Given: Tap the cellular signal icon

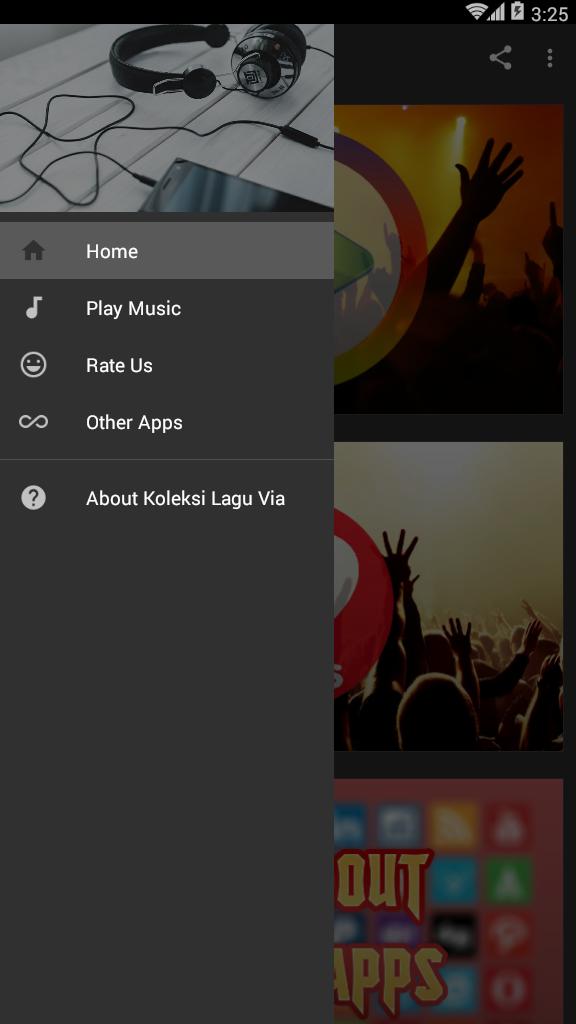Looking at the screenshot, I should point(497,12).
